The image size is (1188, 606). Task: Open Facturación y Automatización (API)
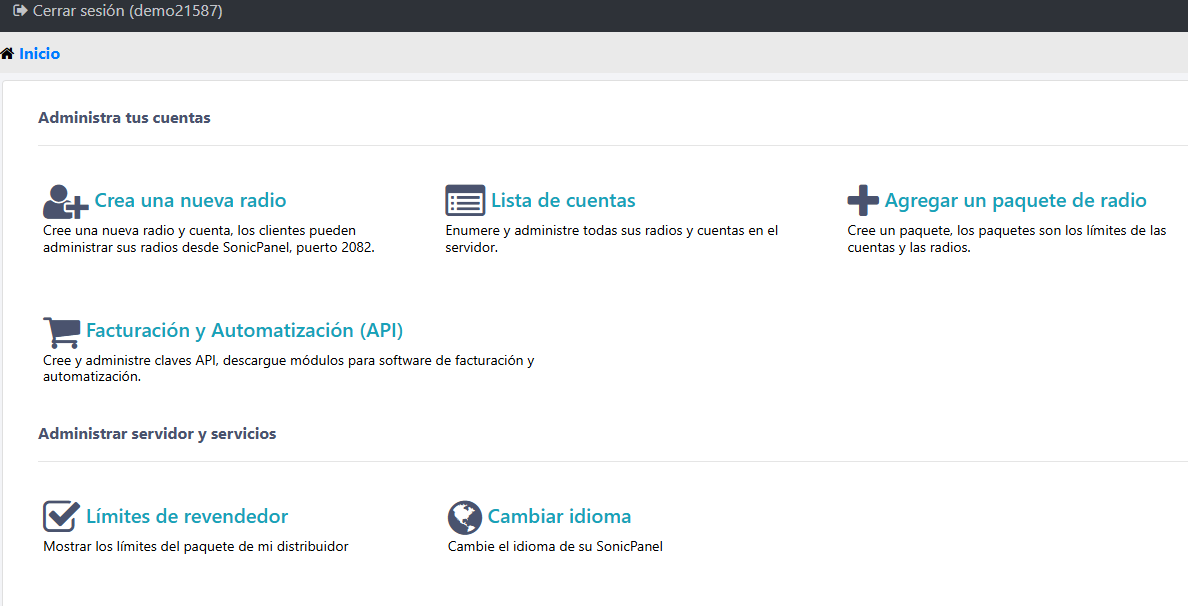(x=244, y=330)
